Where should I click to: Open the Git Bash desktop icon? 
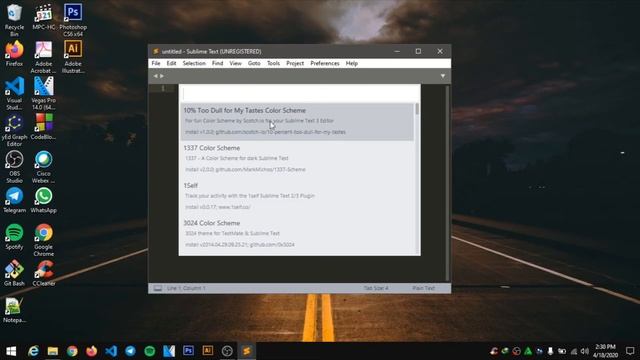(14, 273)
